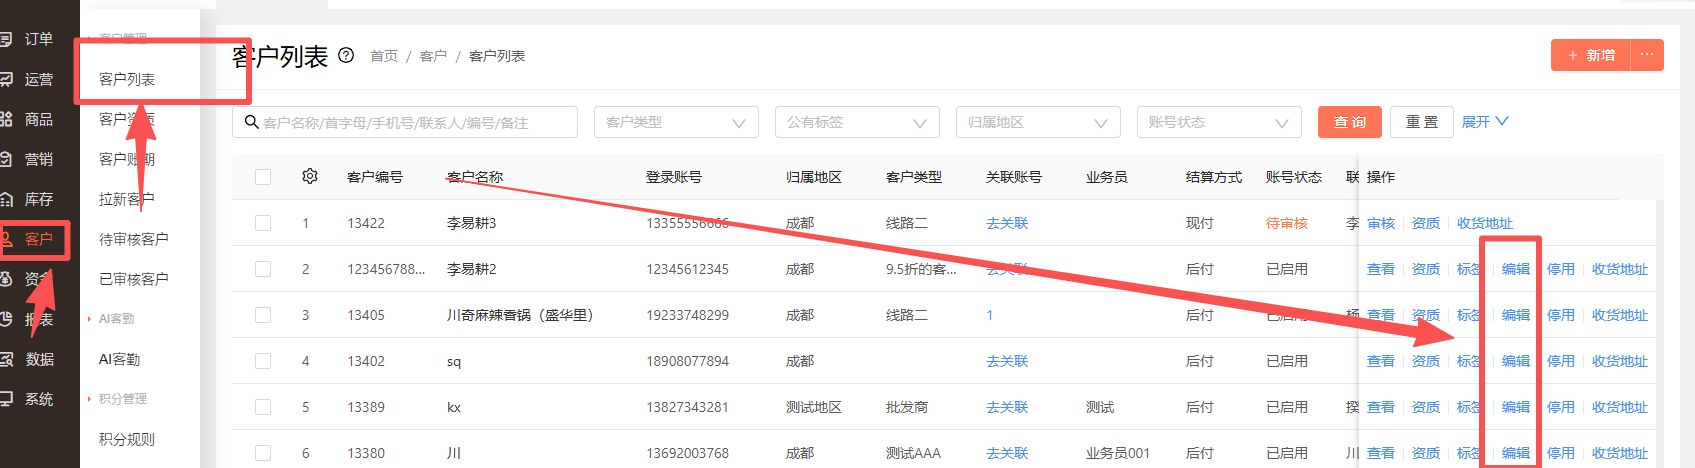Open the table column settings gear icon

point(310,176)
